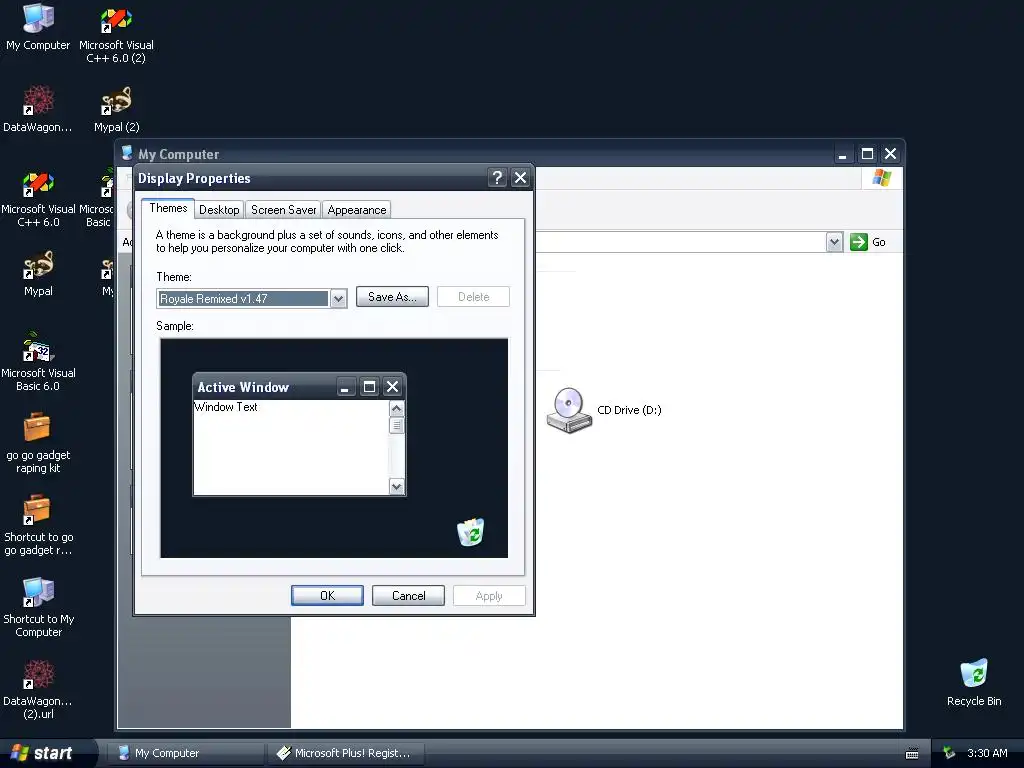The image size is (1024, 768).
Task: Click Microsoft Plus! Registration taskbar button
Action: coord(346,753)
